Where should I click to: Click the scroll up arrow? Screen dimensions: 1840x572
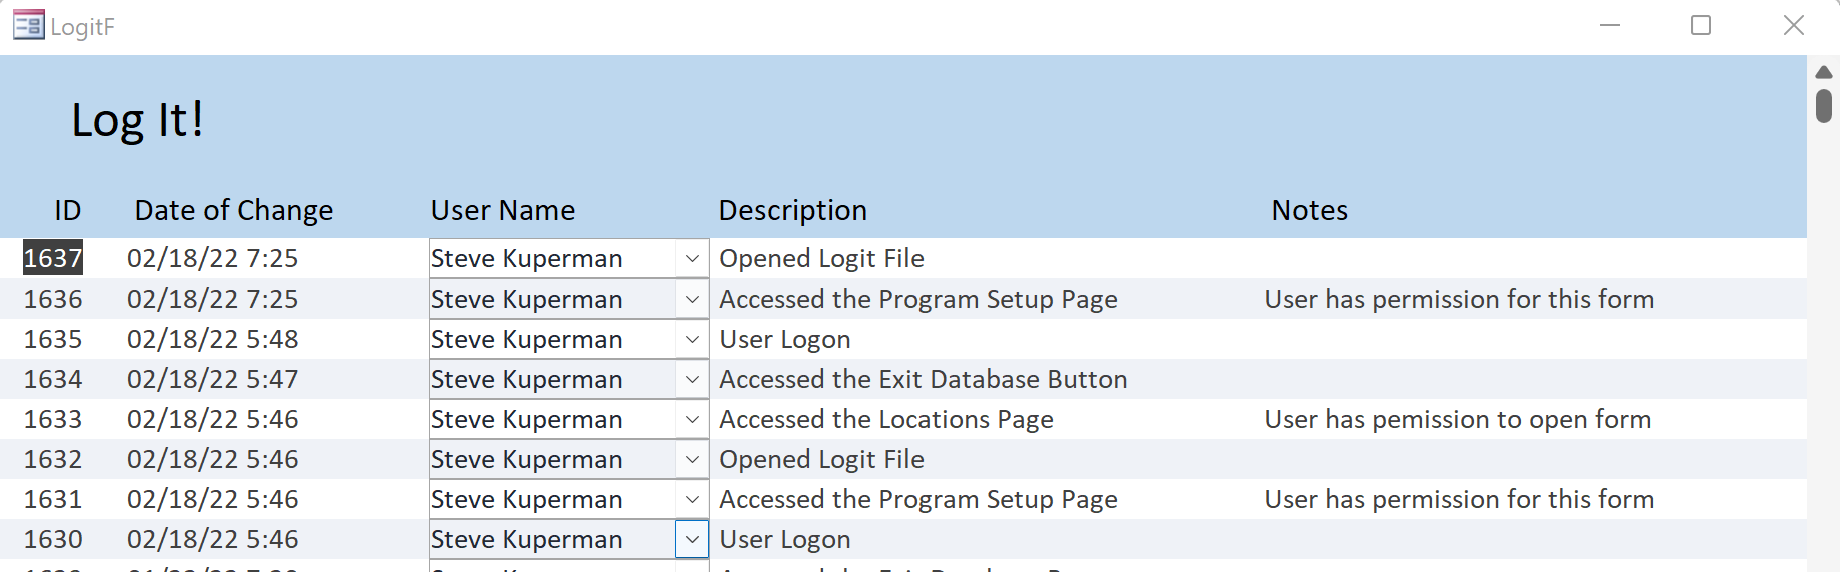tap(1824, 72)
